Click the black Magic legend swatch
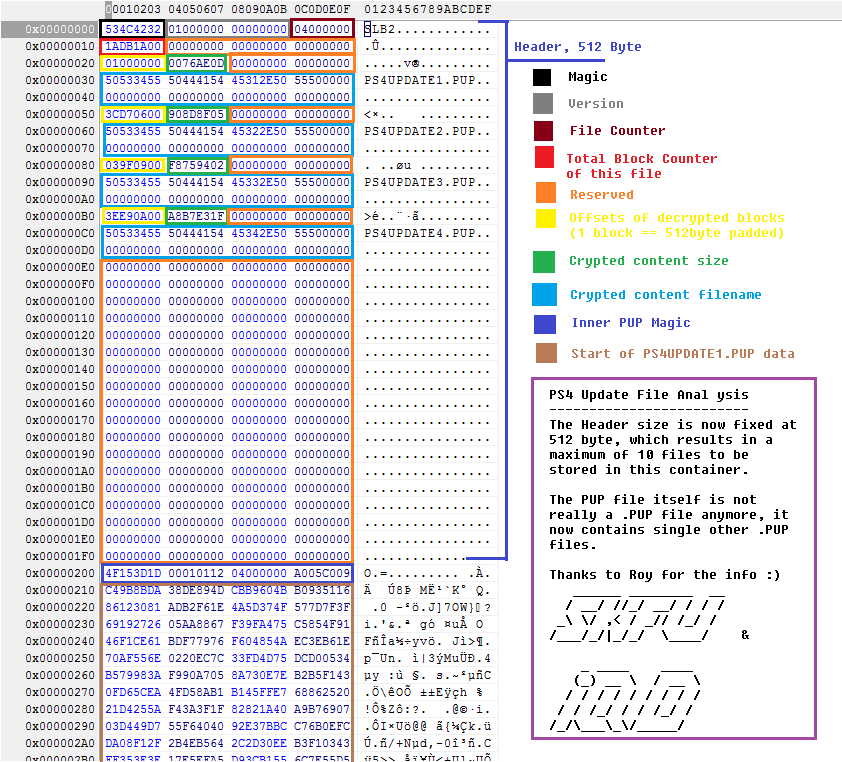 542,77
